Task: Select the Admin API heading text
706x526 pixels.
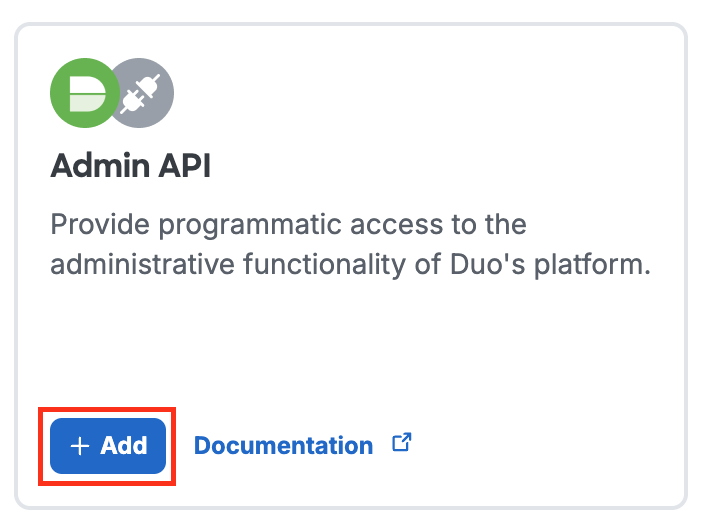Action: (130, 166)
